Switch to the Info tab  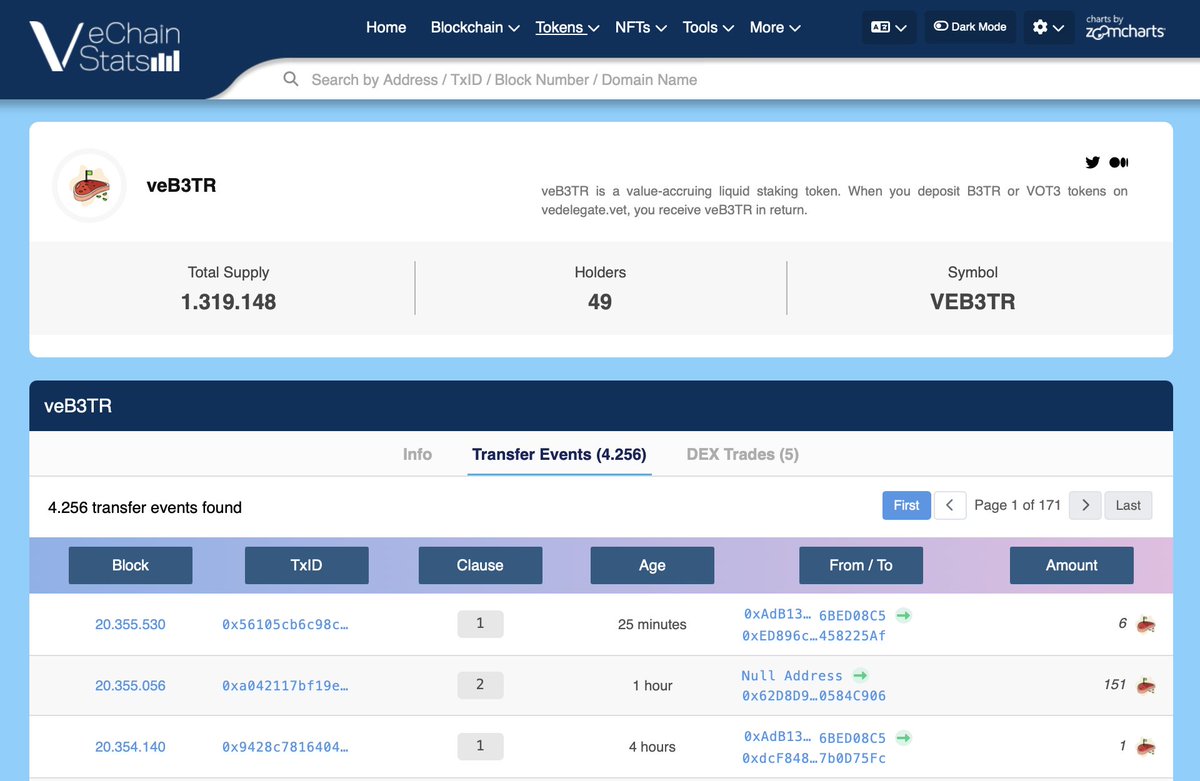tap(417, 454)
